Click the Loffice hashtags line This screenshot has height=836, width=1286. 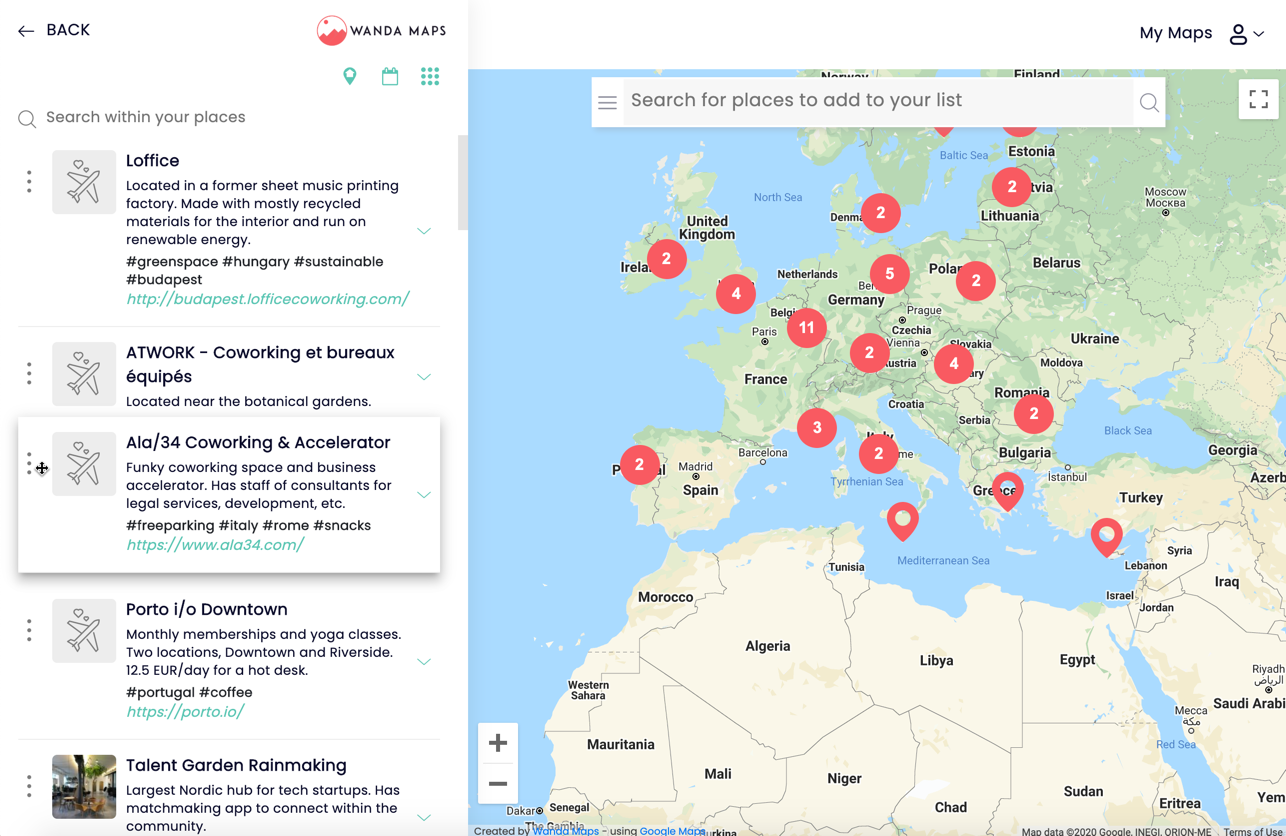coord(255,271)
